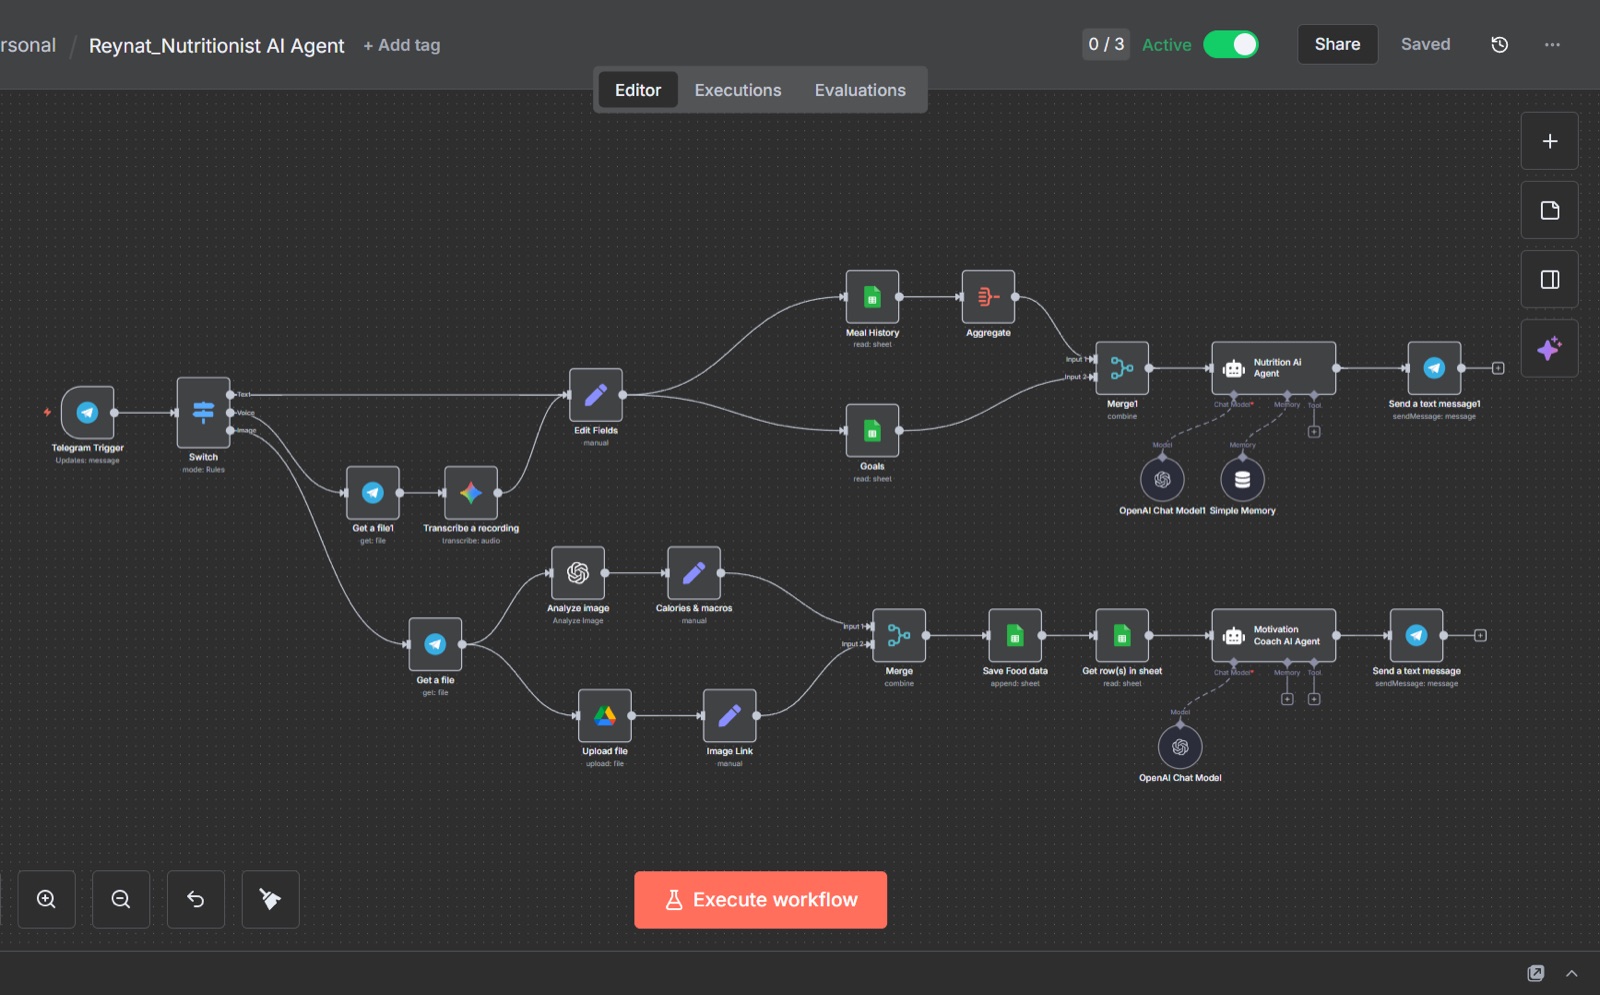This screenshot has width=1600, height=995.
Task: Click the Get a file1 Telegram node
Action: click(x=373, y=493)
